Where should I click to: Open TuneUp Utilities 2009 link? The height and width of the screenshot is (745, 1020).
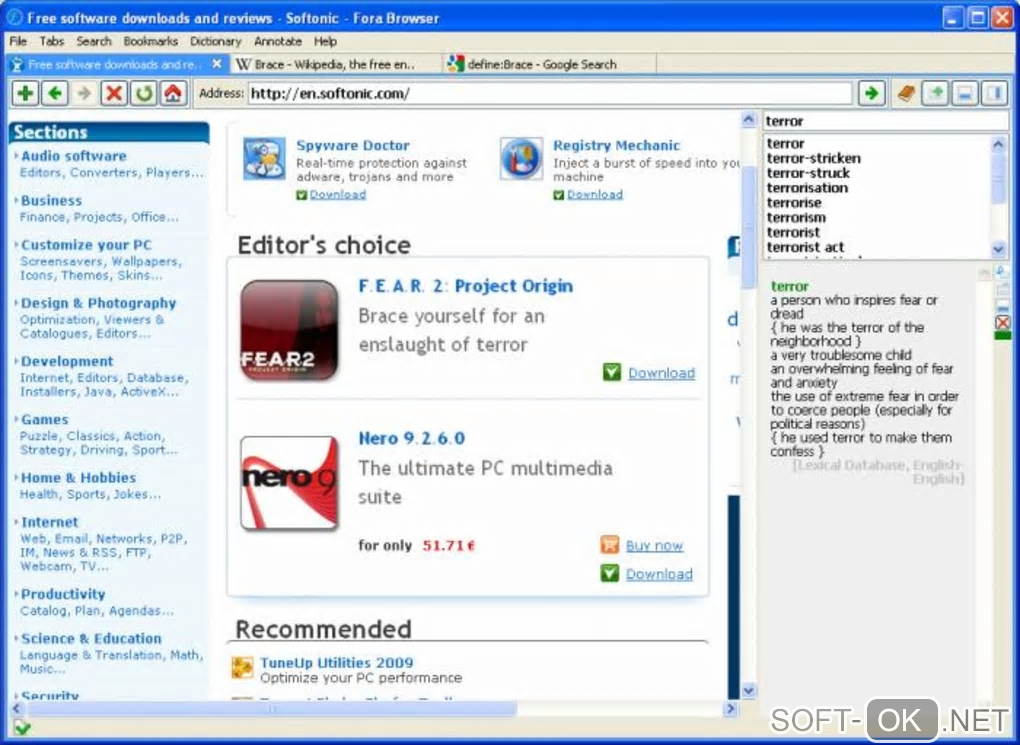[x=336, y=663]
